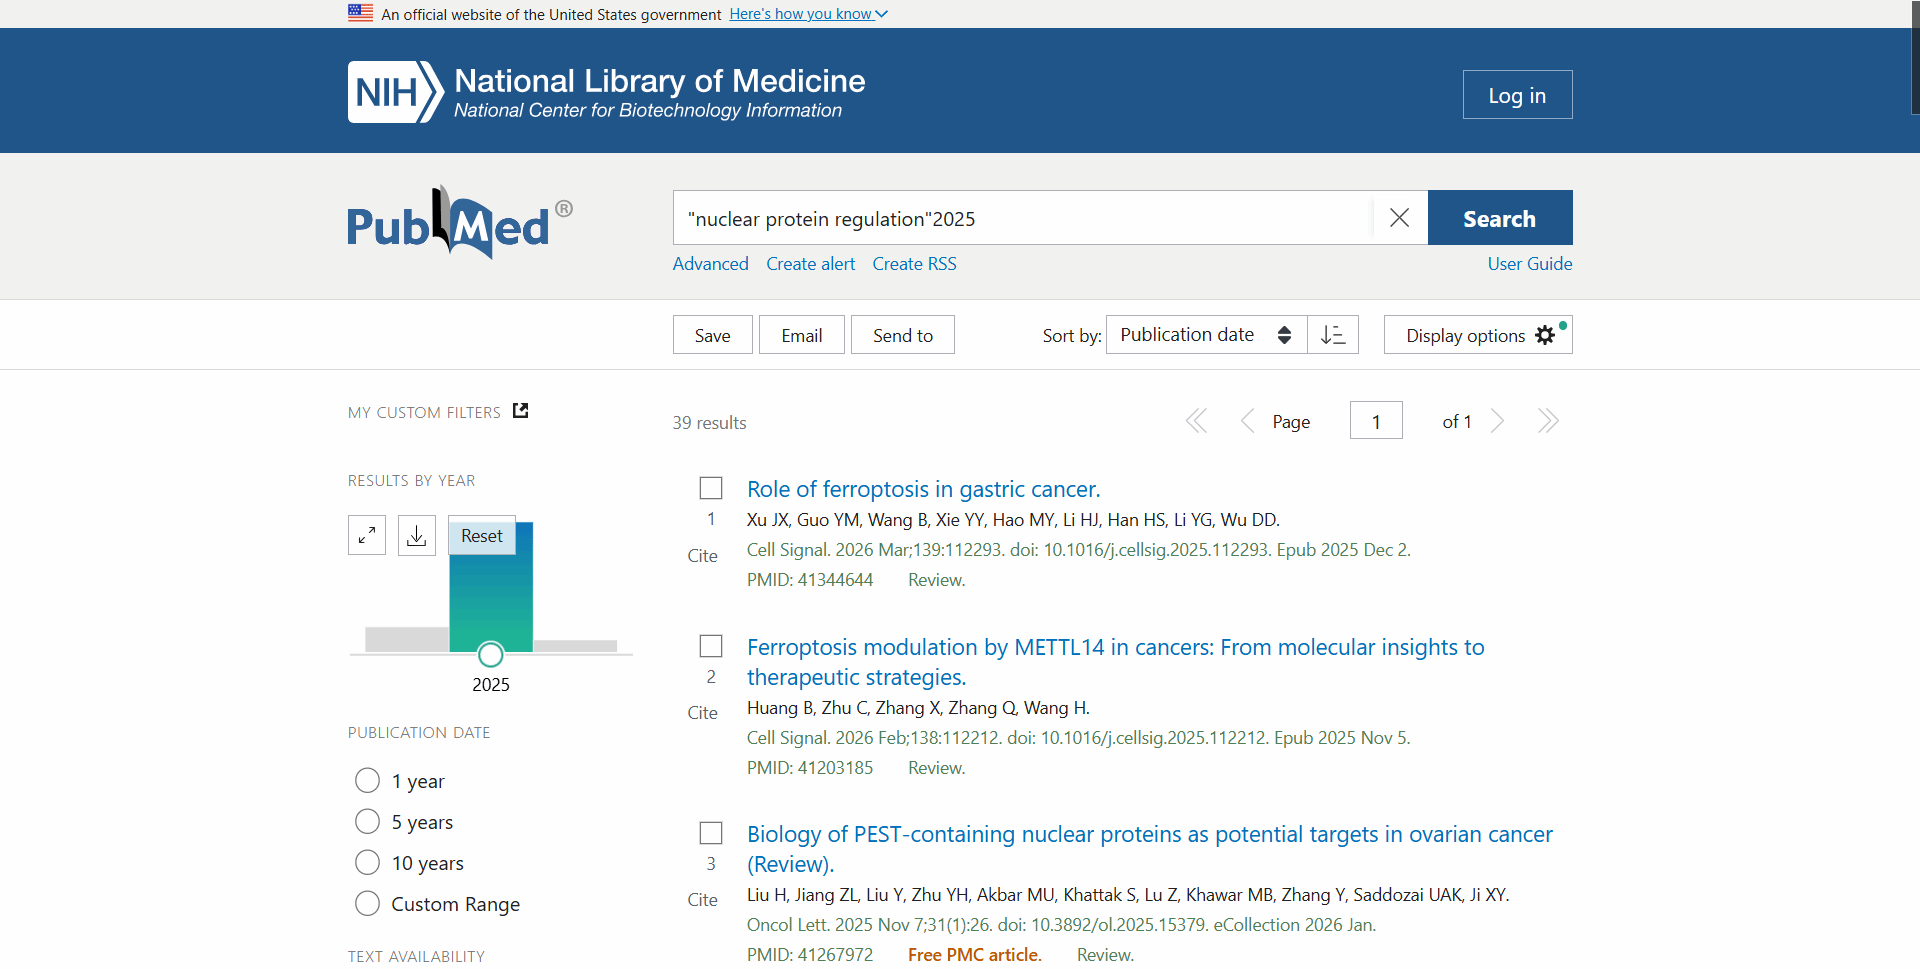Open the Send to menu
Image resolution: width=1920 pixels, height=969 pixels.
(x=902, y=335)
